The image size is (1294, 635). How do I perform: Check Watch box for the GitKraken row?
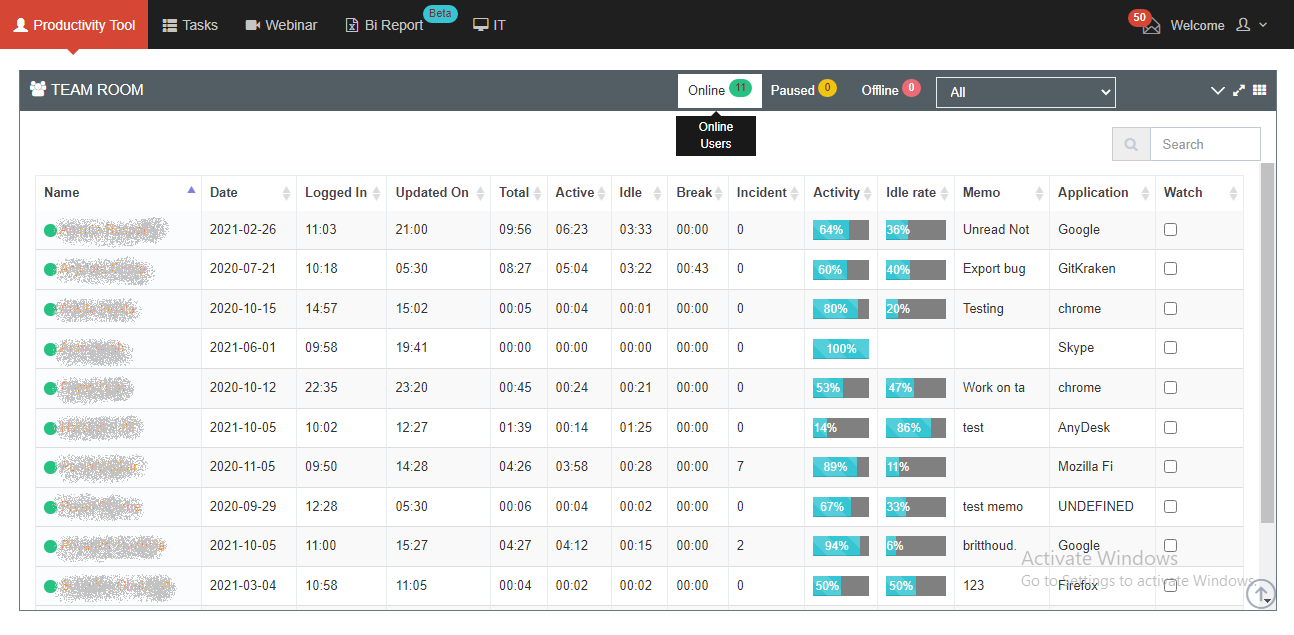pyautogui.click(x=1171, y=269)
